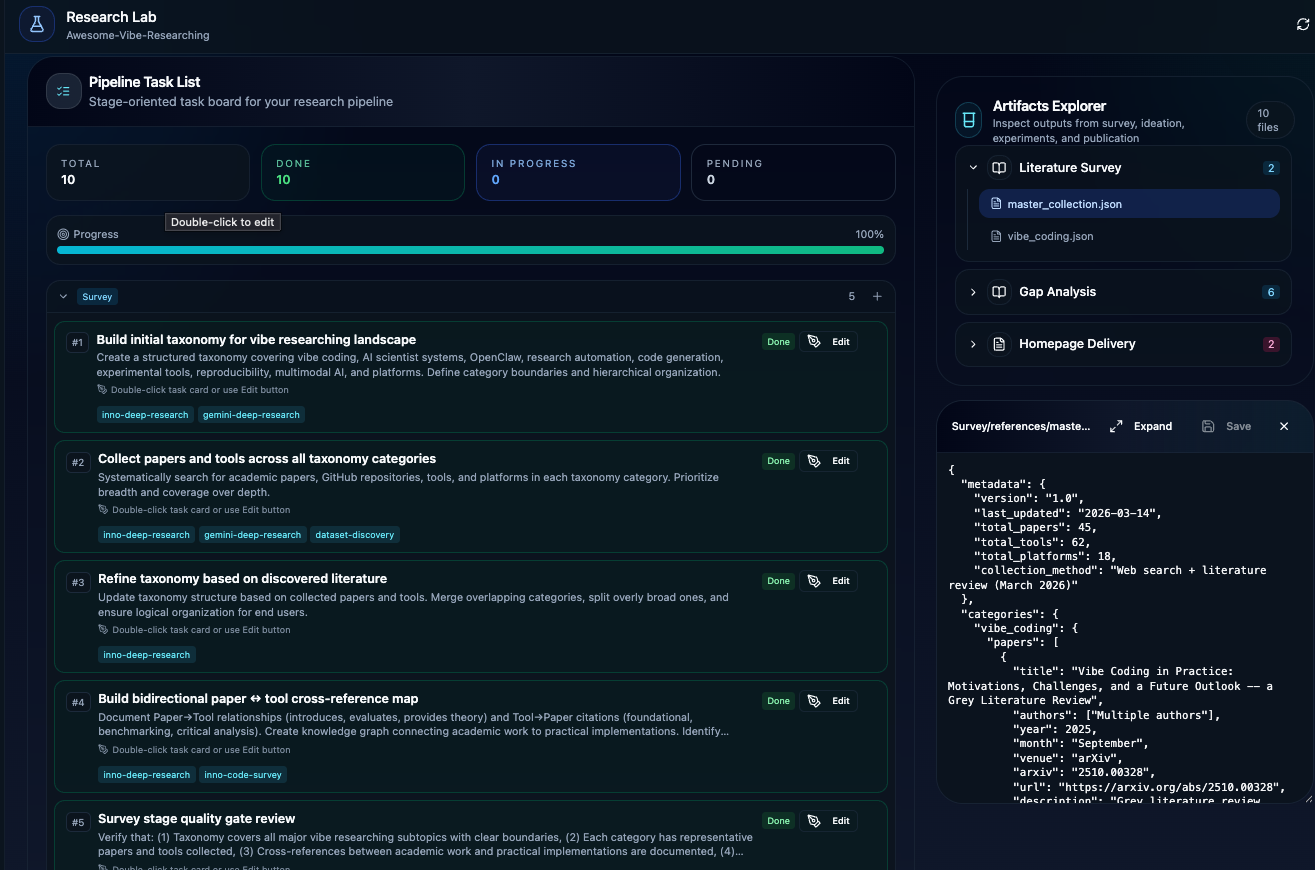This screenshot has width=1315, height=870.
Task: Close the master_collection file preview panel
Action: [x=1284, y=426]
